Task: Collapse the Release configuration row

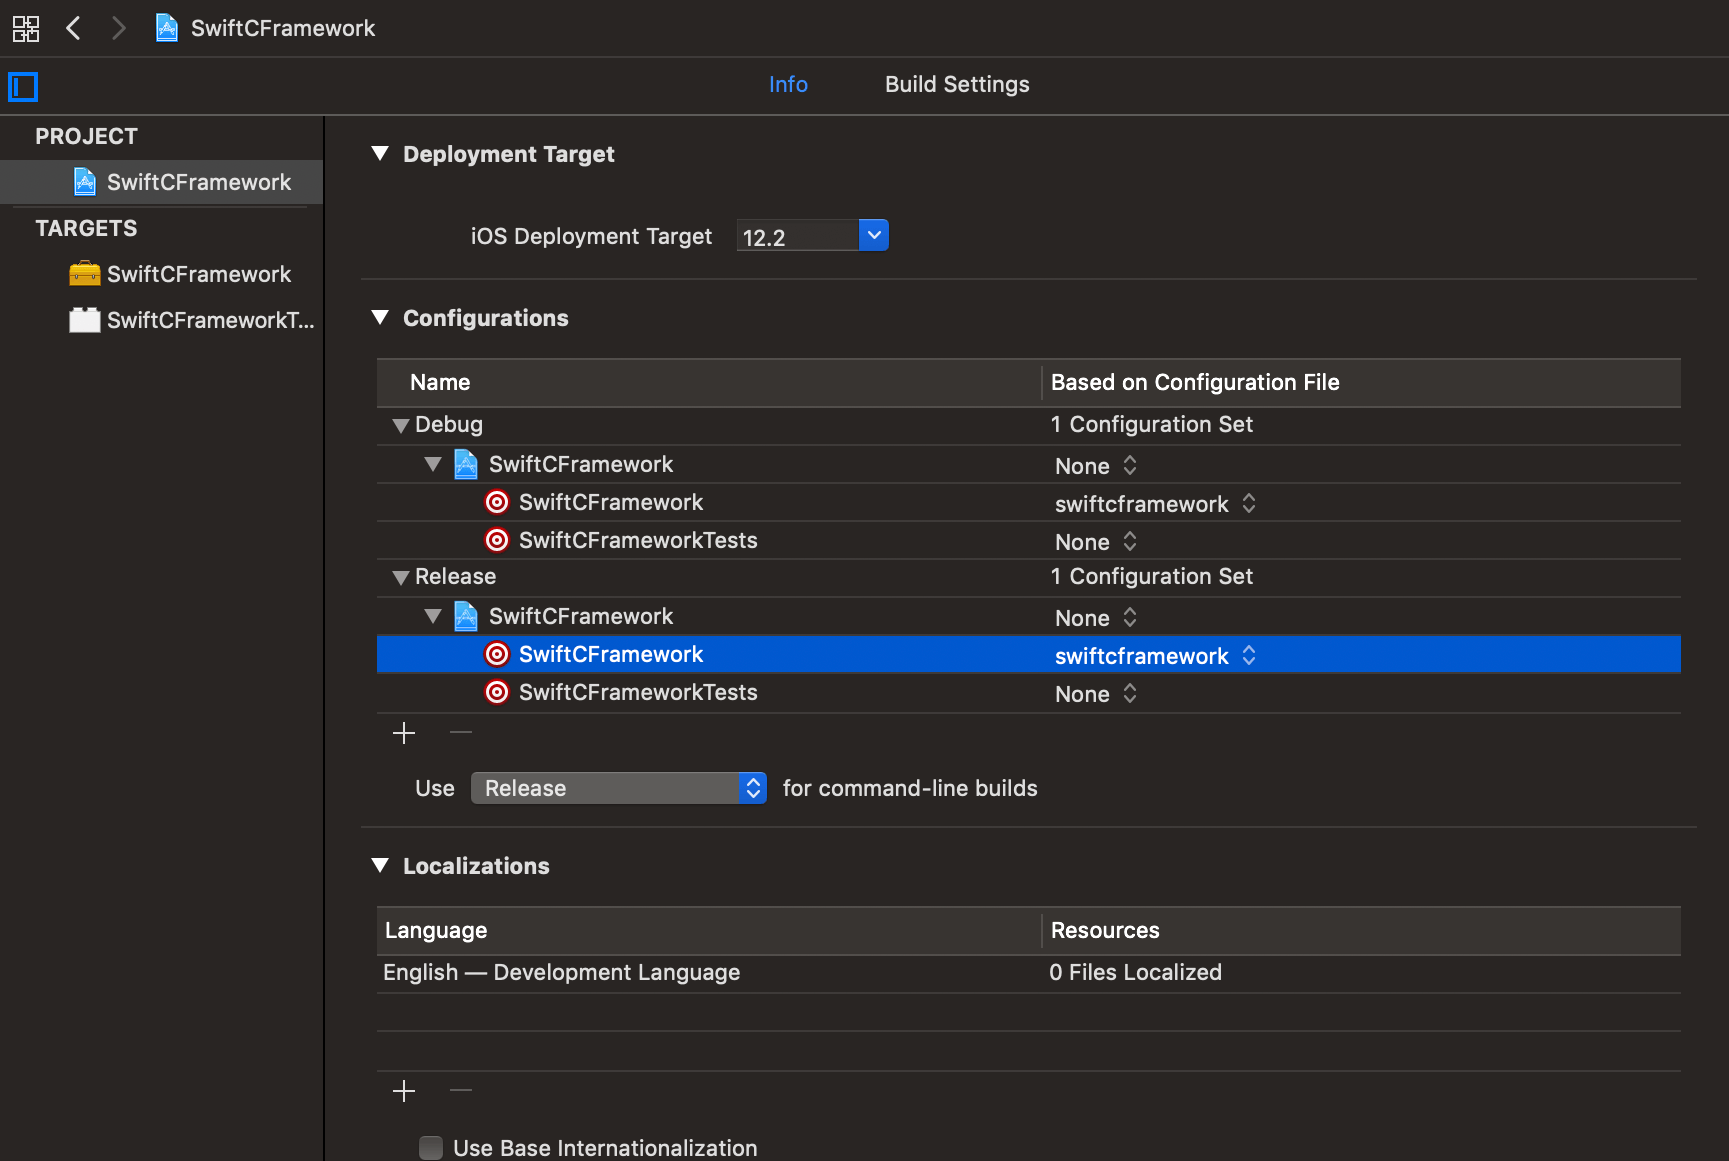Action: click(x=401, y=578)
